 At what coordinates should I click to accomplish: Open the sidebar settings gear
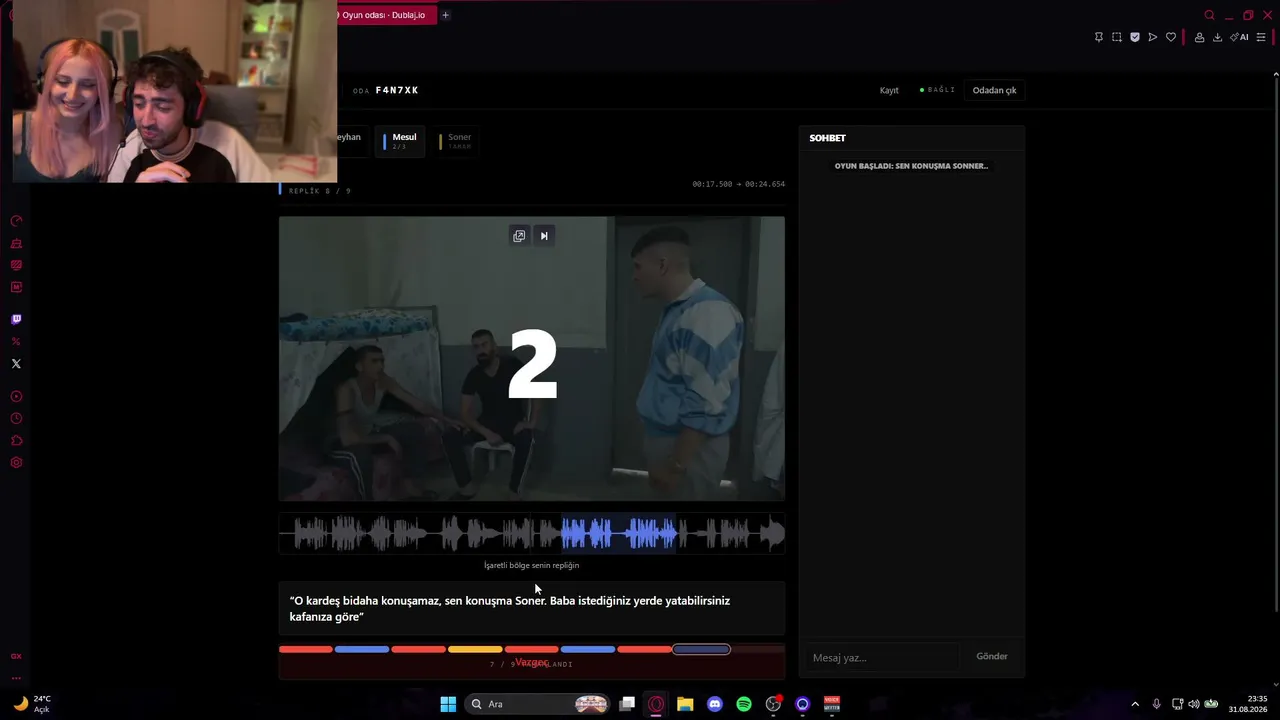pyautogui.click(x=16, y=463)
